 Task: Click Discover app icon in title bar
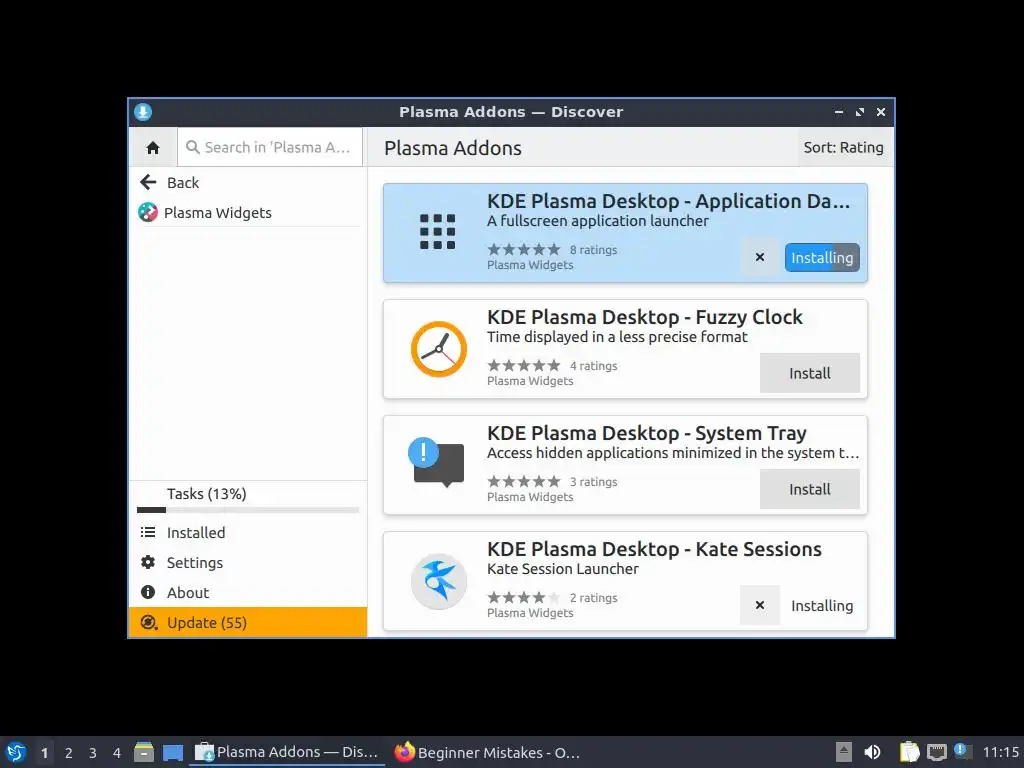[x=143, y=112]
